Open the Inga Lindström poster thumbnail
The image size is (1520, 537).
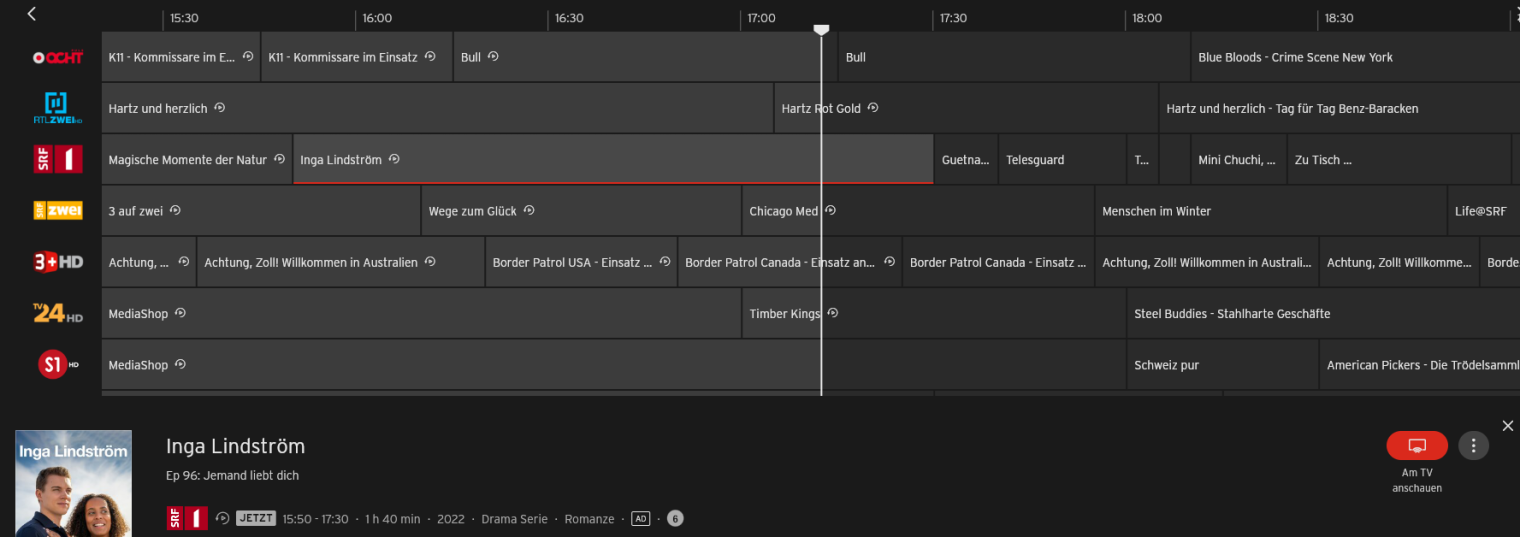[x=73, y=483]
